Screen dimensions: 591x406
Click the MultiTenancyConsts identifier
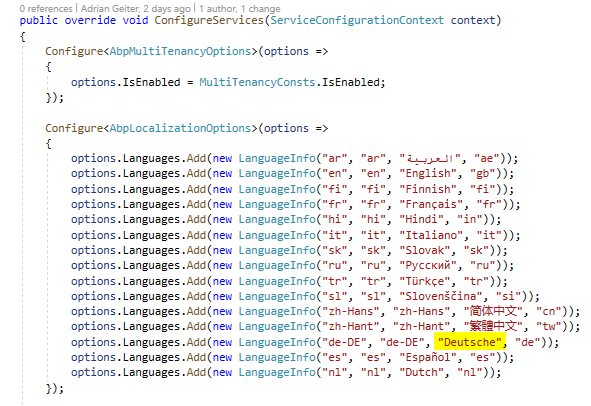click(257, 82)
